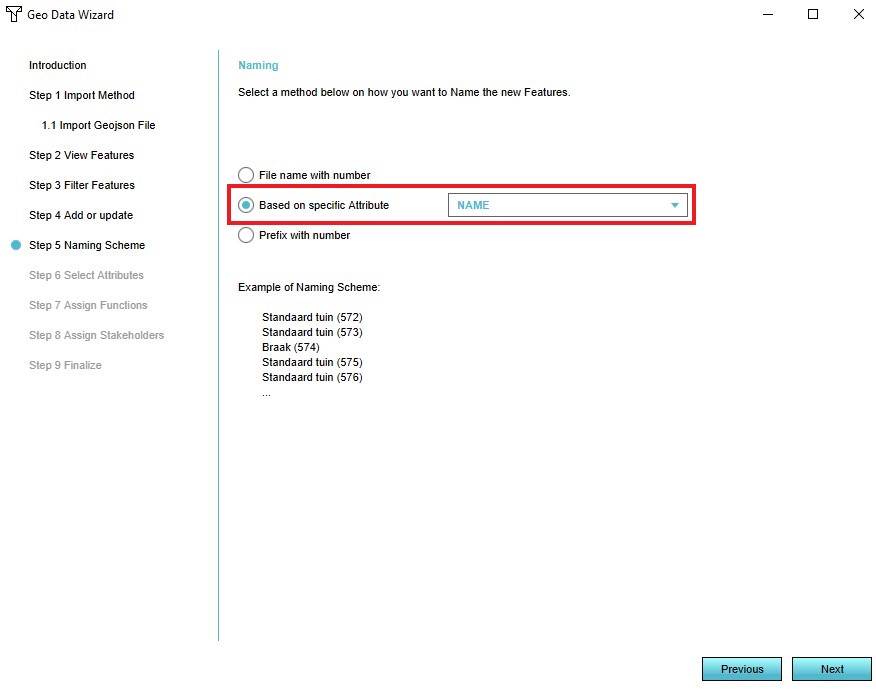Image resolution: width=876 pixels, height=690 pixels.
Task: Select 'Prefix with number' radio option
Action: pos(246,235)
